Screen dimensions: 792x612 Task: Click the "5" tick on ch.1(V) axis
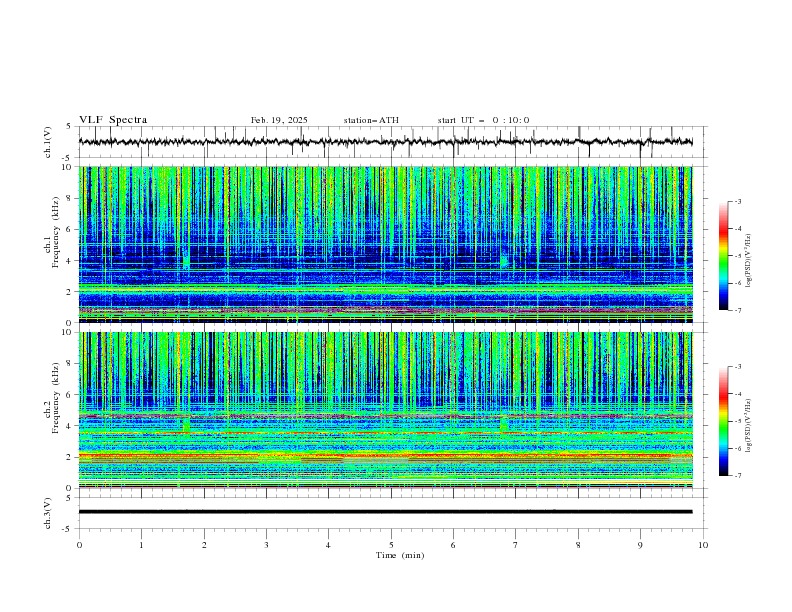click(69, 127)
